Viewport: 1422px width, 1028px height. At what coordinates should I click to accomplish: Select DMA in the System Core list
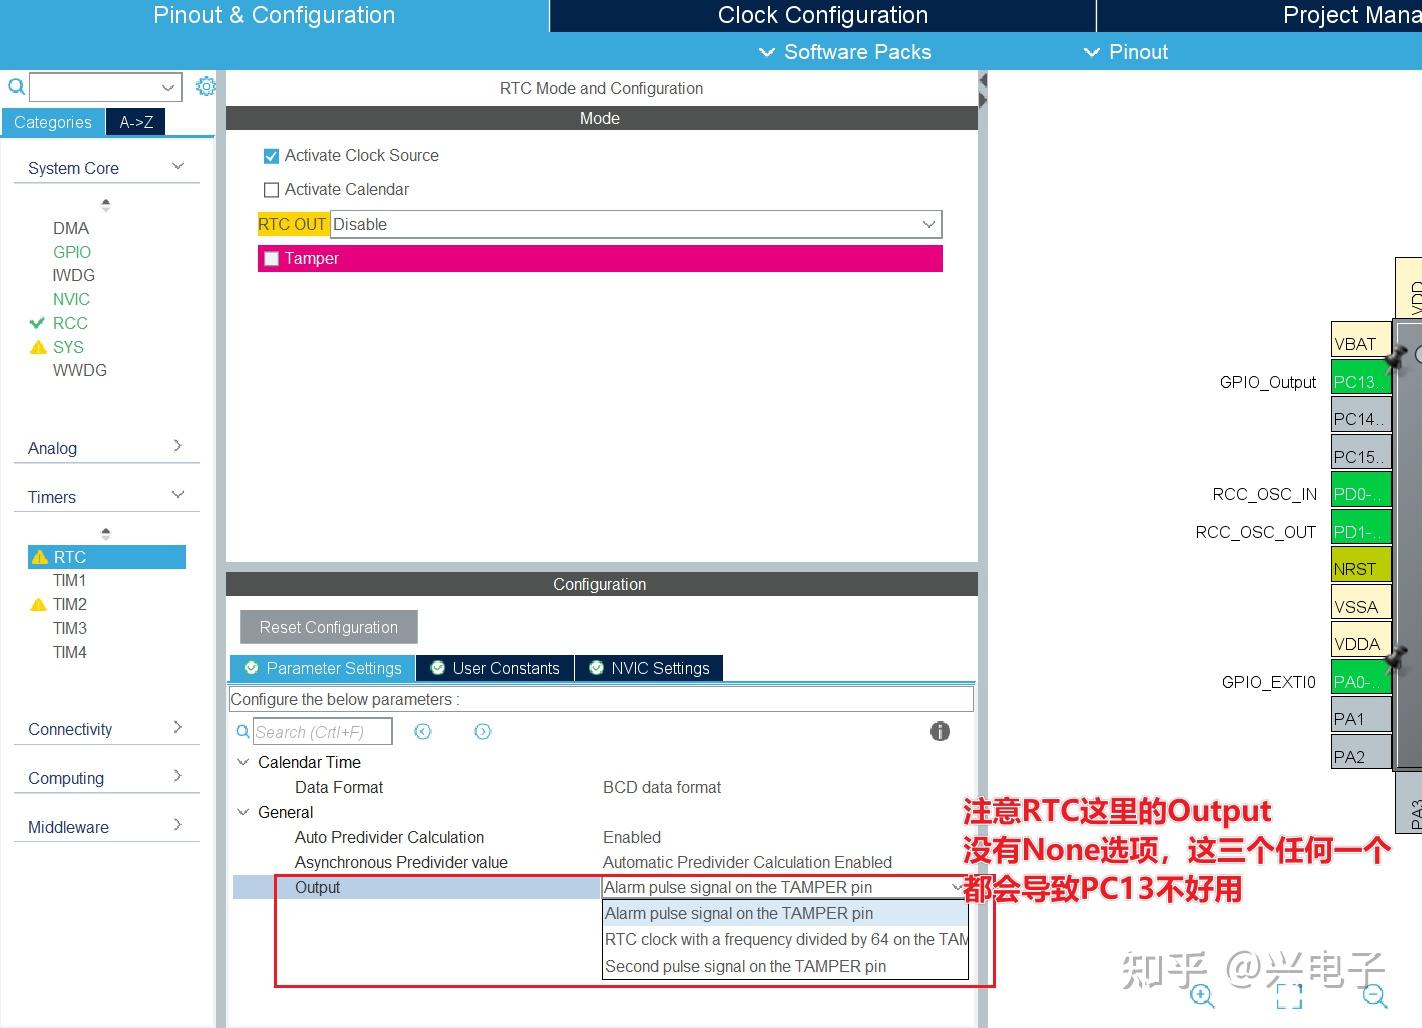click(71, 228)
